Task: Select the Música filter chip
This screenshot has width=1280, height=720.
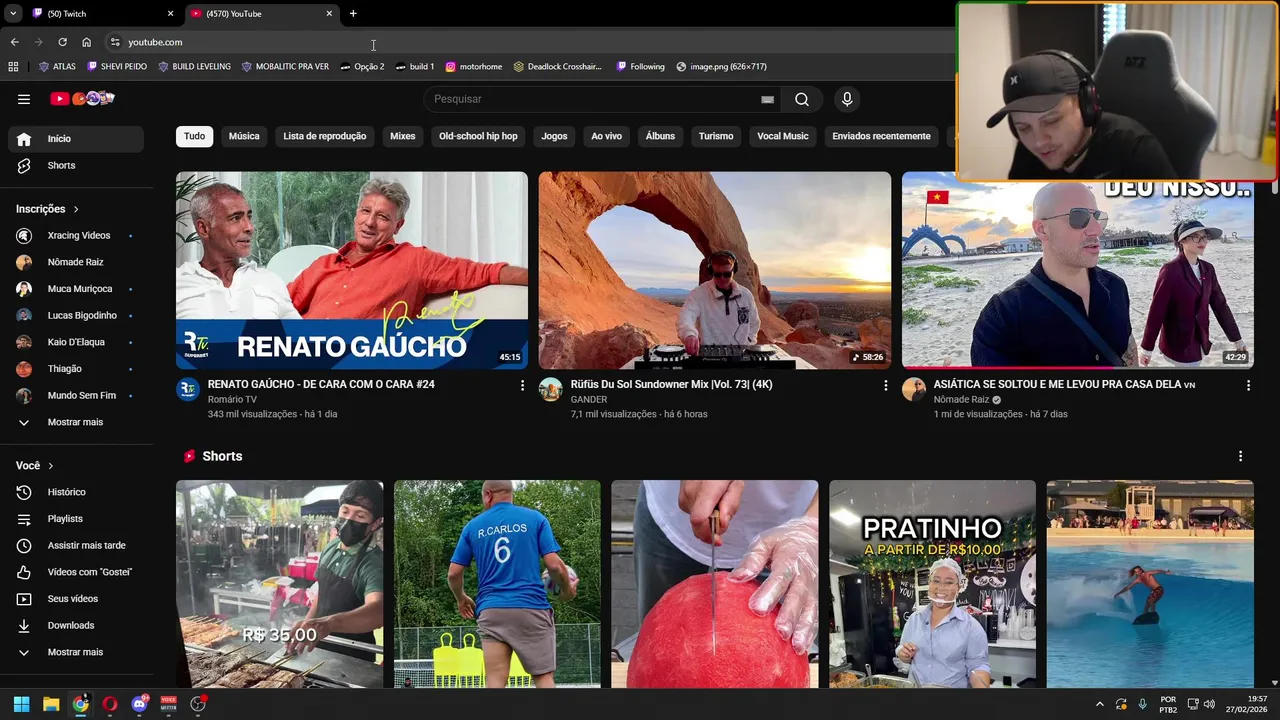Action: (244, 136)
